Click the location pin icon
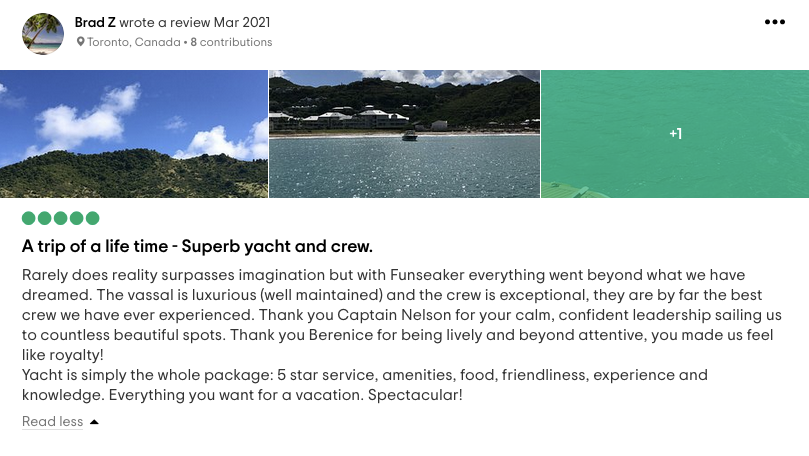Image resolution: width=809 pixels, height=456 pixels. click(x=80, y=42)
